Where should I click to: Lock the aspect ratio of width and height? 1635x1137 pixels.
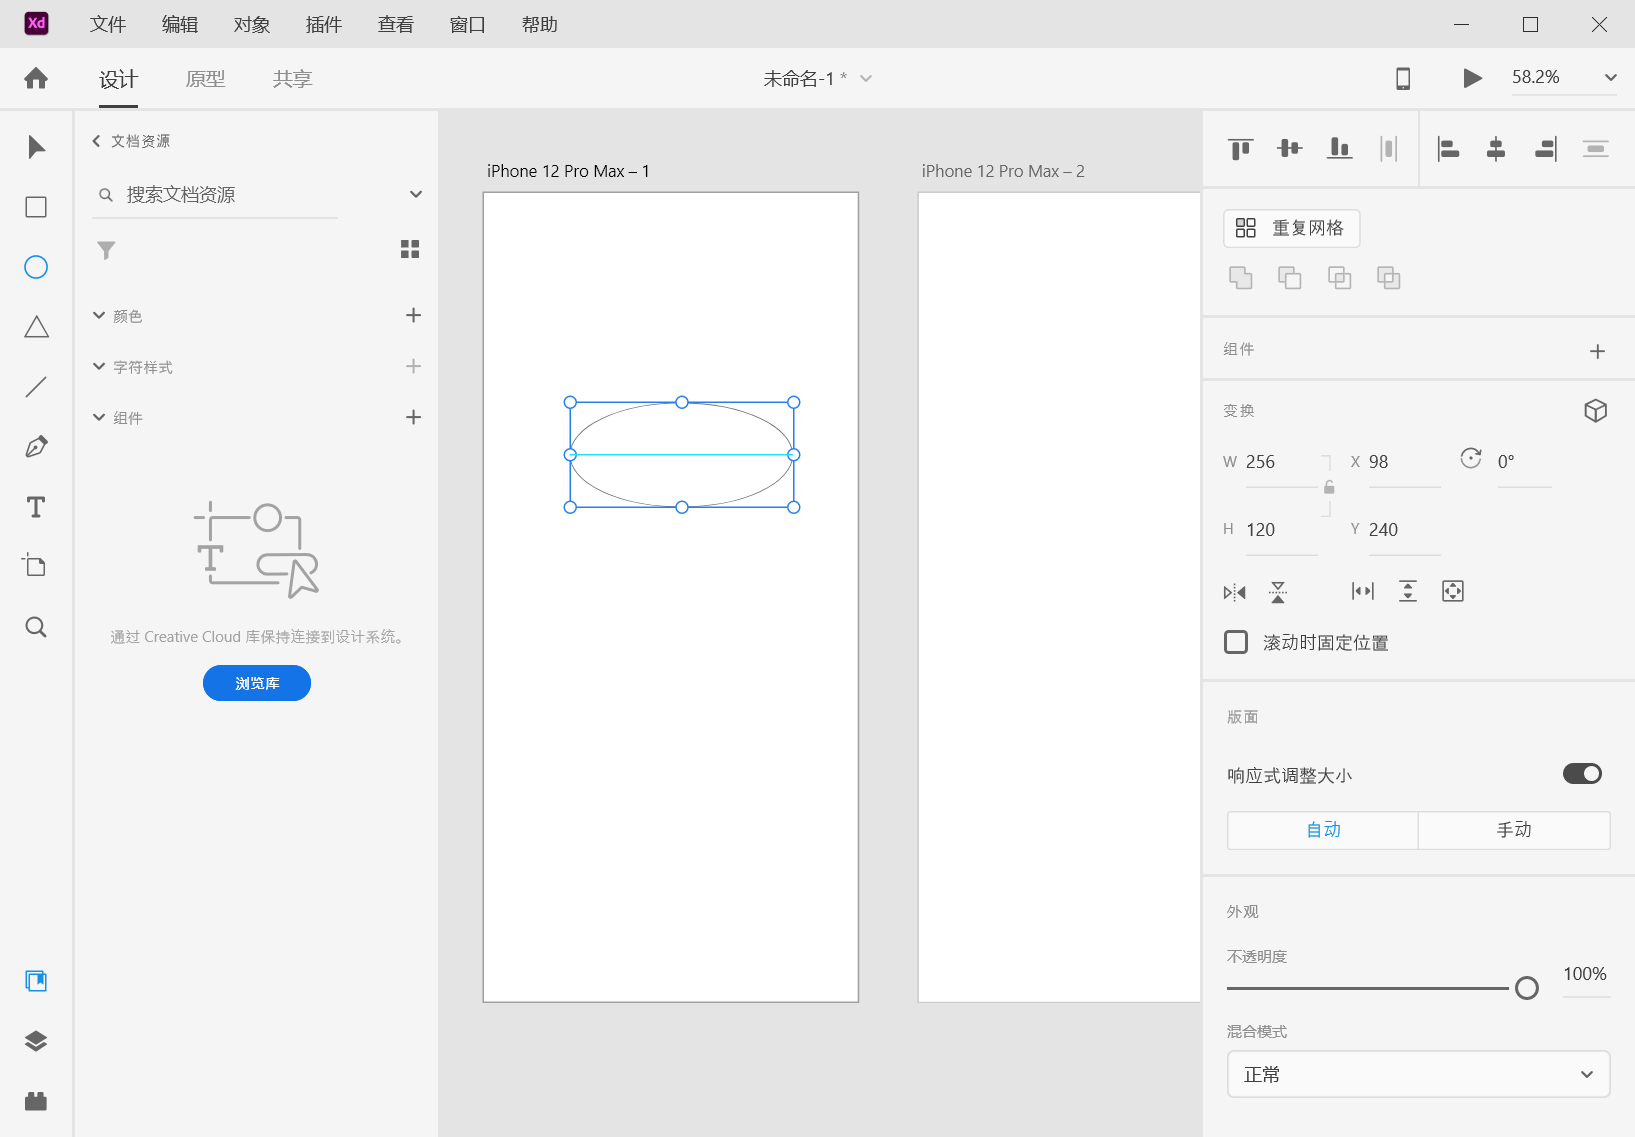1329,487
